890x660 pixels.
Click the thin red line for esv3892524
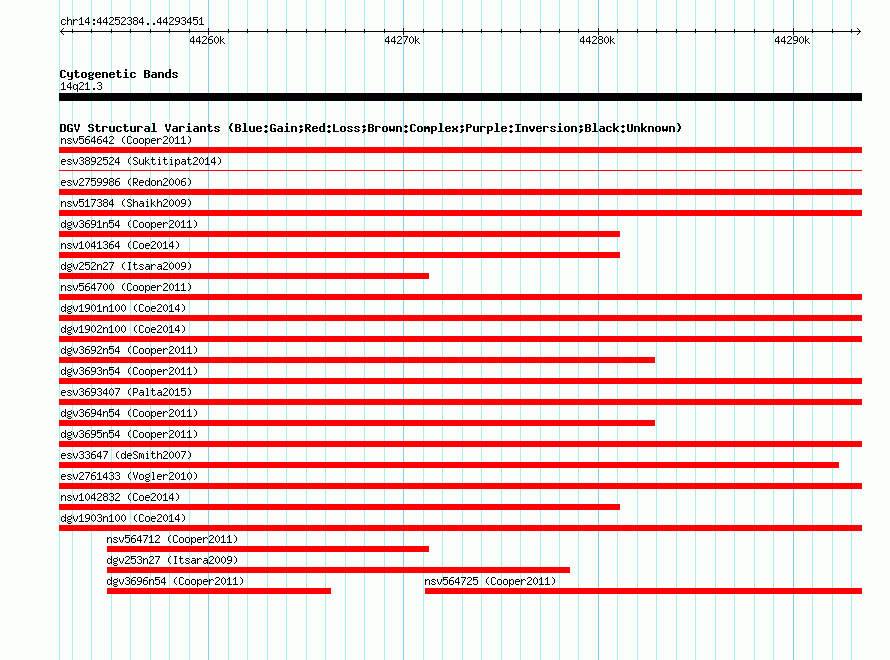(x=460, y=170)
